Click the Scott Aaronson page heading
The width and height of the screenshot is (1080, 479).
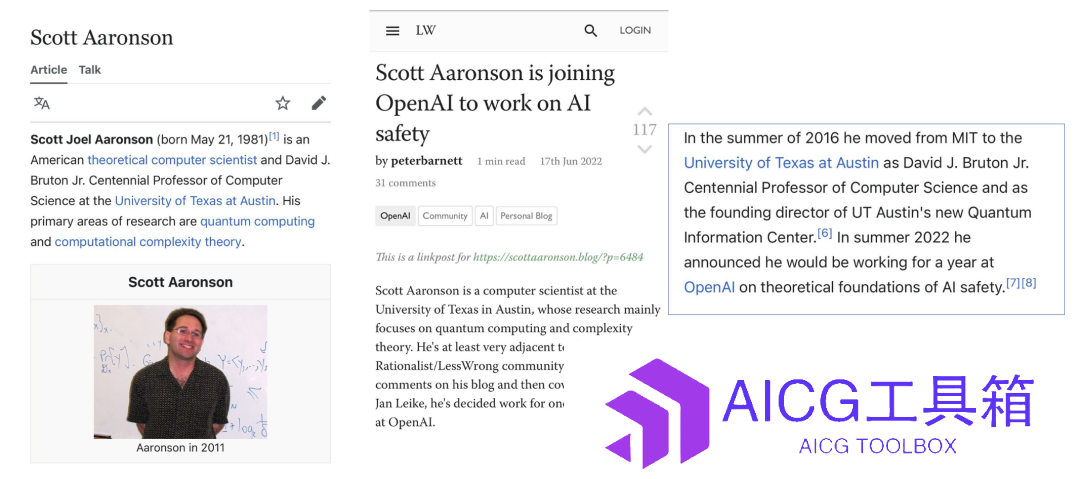coord(101,37)
